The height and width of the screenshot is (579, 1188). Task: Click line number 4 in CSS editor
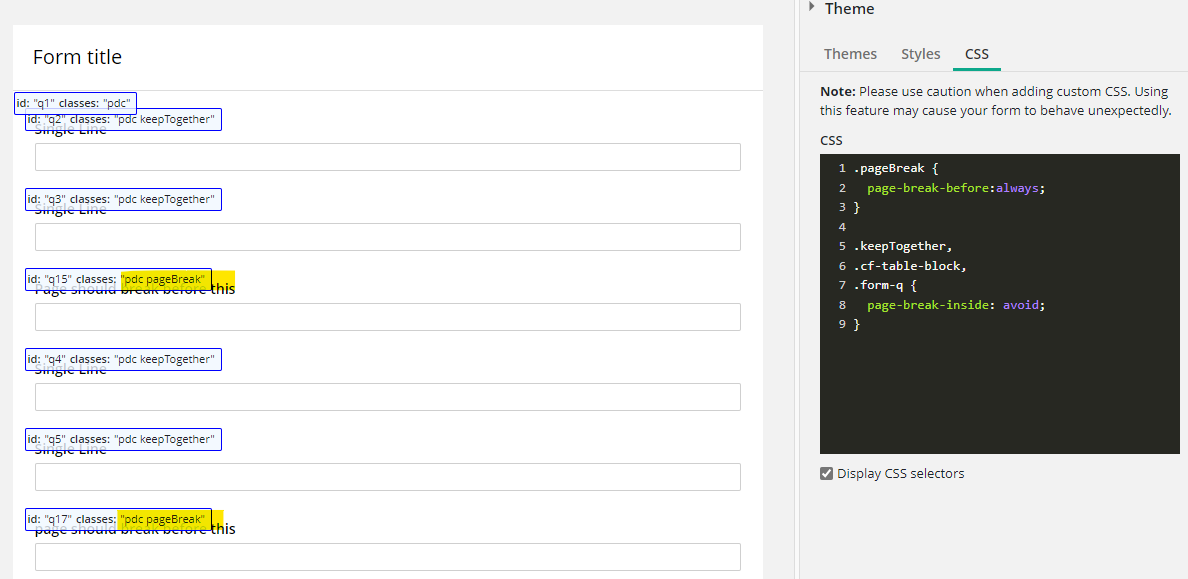pos(842,227)
